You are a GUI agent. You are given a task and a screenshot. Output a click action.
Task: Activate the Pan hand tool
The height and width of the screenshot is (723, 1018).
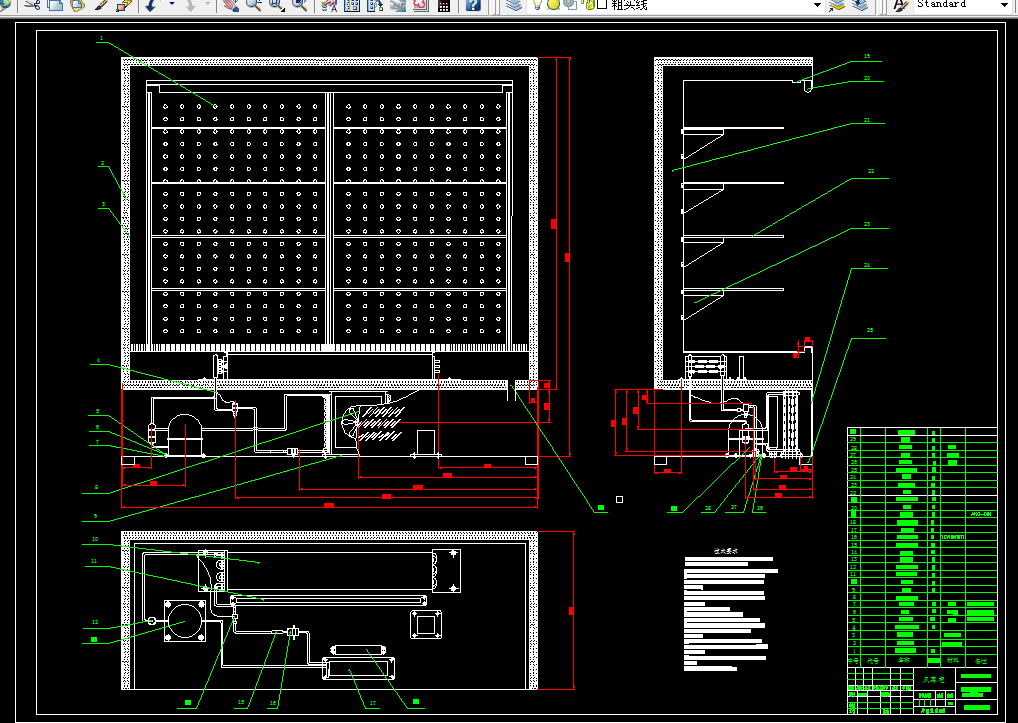tap(230, 5)
